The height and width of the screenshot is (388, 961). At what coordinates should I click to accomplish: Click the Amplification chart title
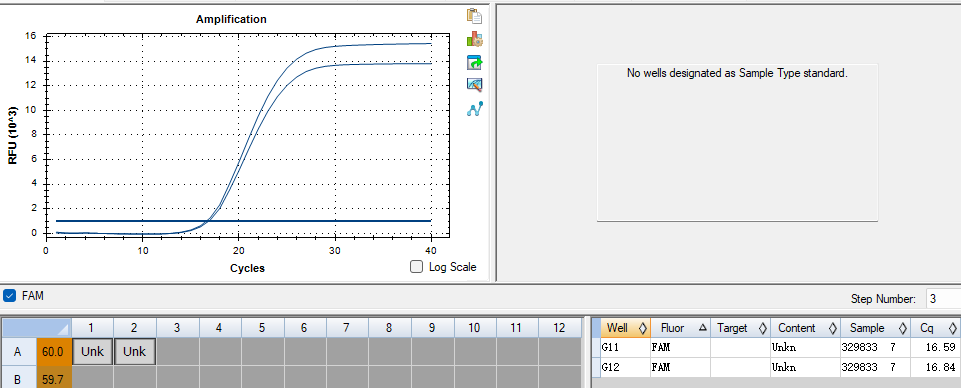pyautogui.click(x=231, y=19)
